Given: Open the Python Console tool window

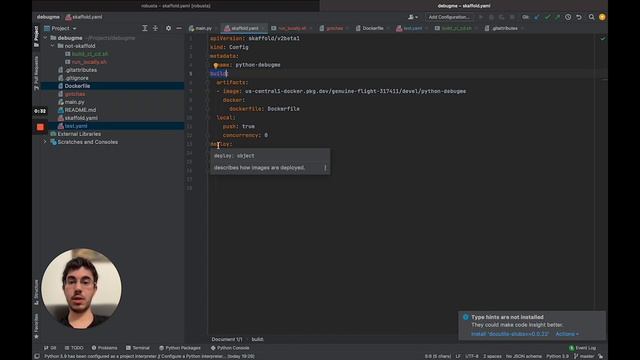Looking at the screenshot, I should (230, 348).
